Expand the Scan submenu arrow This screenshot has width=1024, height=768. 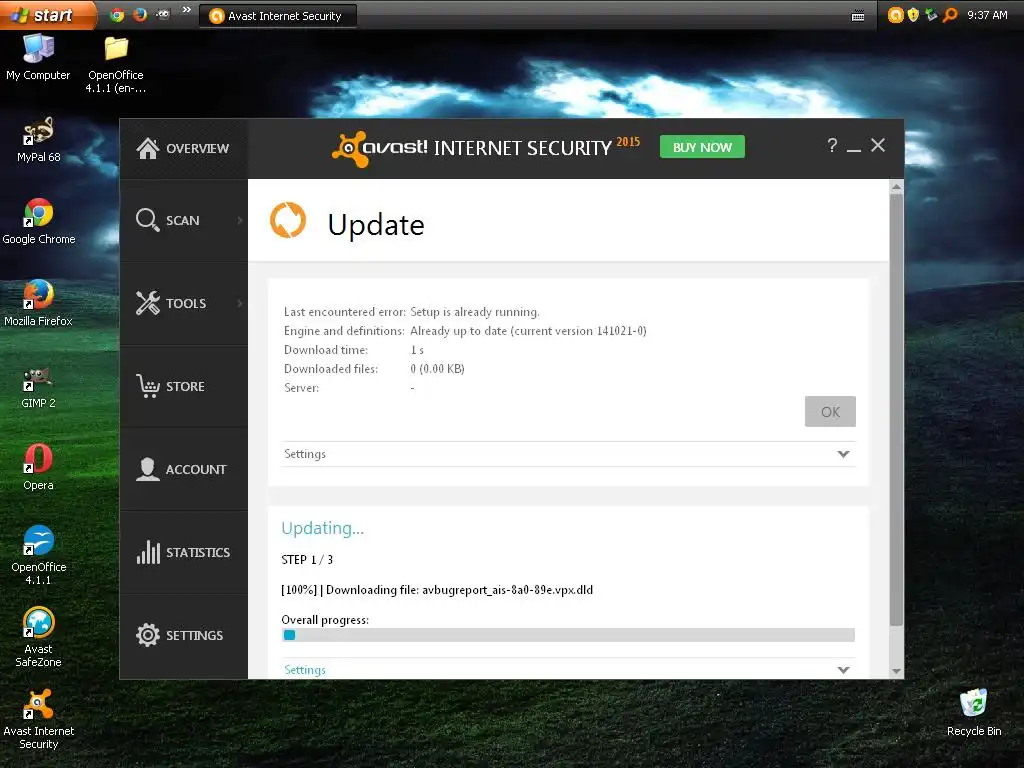(240, 220)
